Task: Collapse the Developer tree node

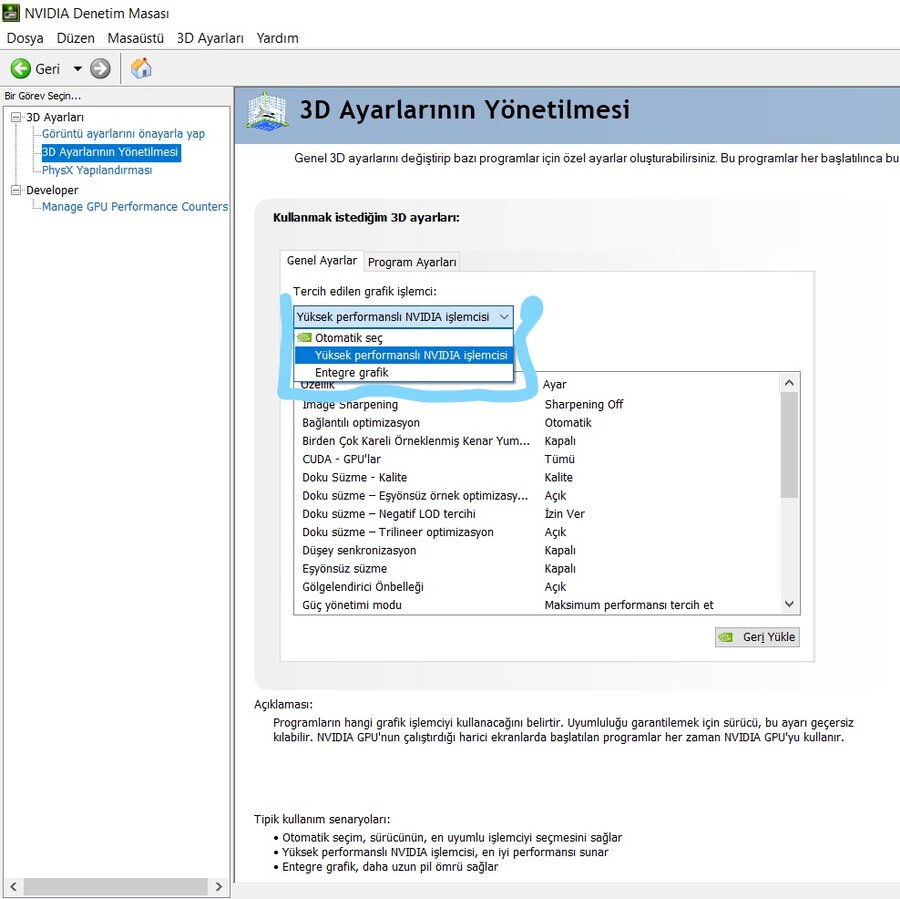Action: [16, 190]
